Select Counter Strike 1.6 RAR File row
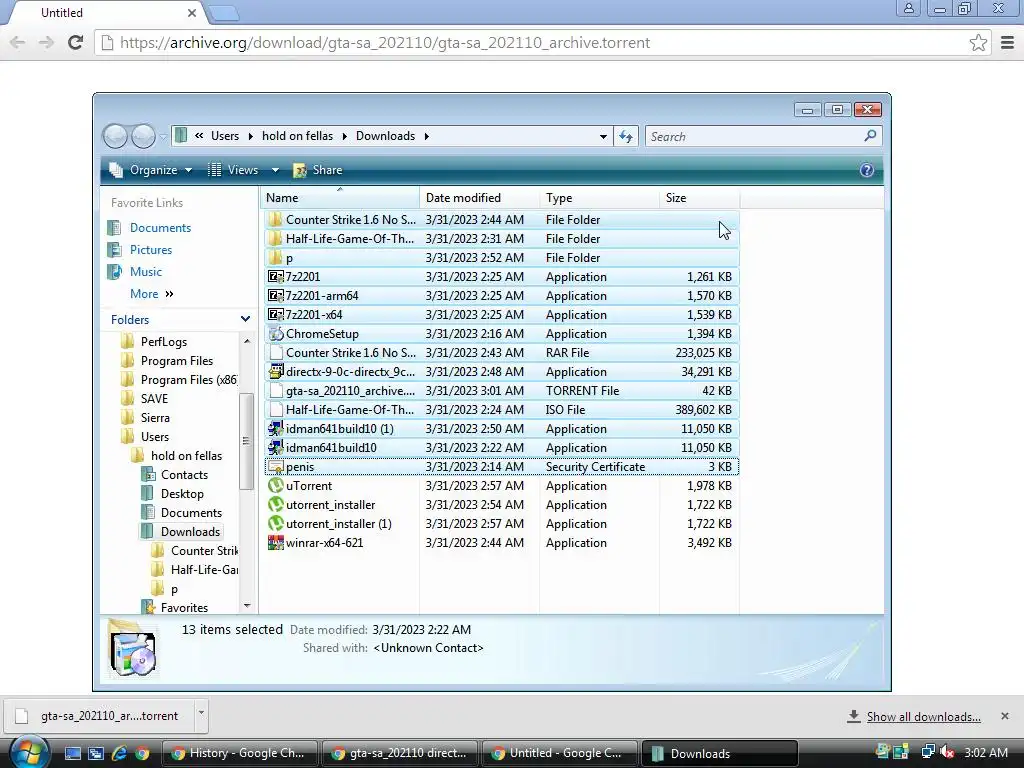The image size is (1024, 768). coord(502,353)
